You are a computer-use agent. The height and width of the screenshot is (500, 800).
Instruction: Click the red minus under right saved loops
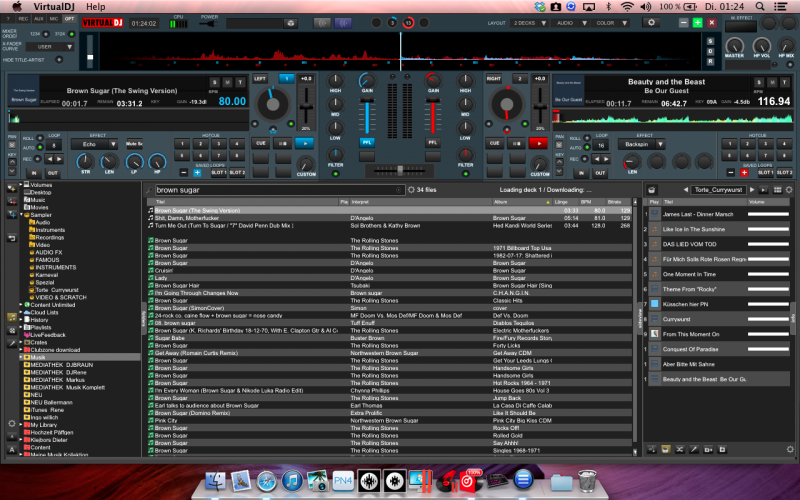742,173
